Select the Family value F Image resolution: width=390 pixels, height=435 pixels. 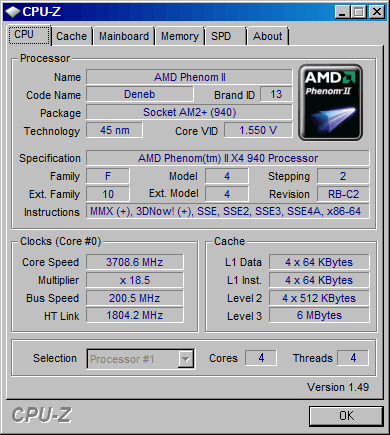click(x=108, y=176)
